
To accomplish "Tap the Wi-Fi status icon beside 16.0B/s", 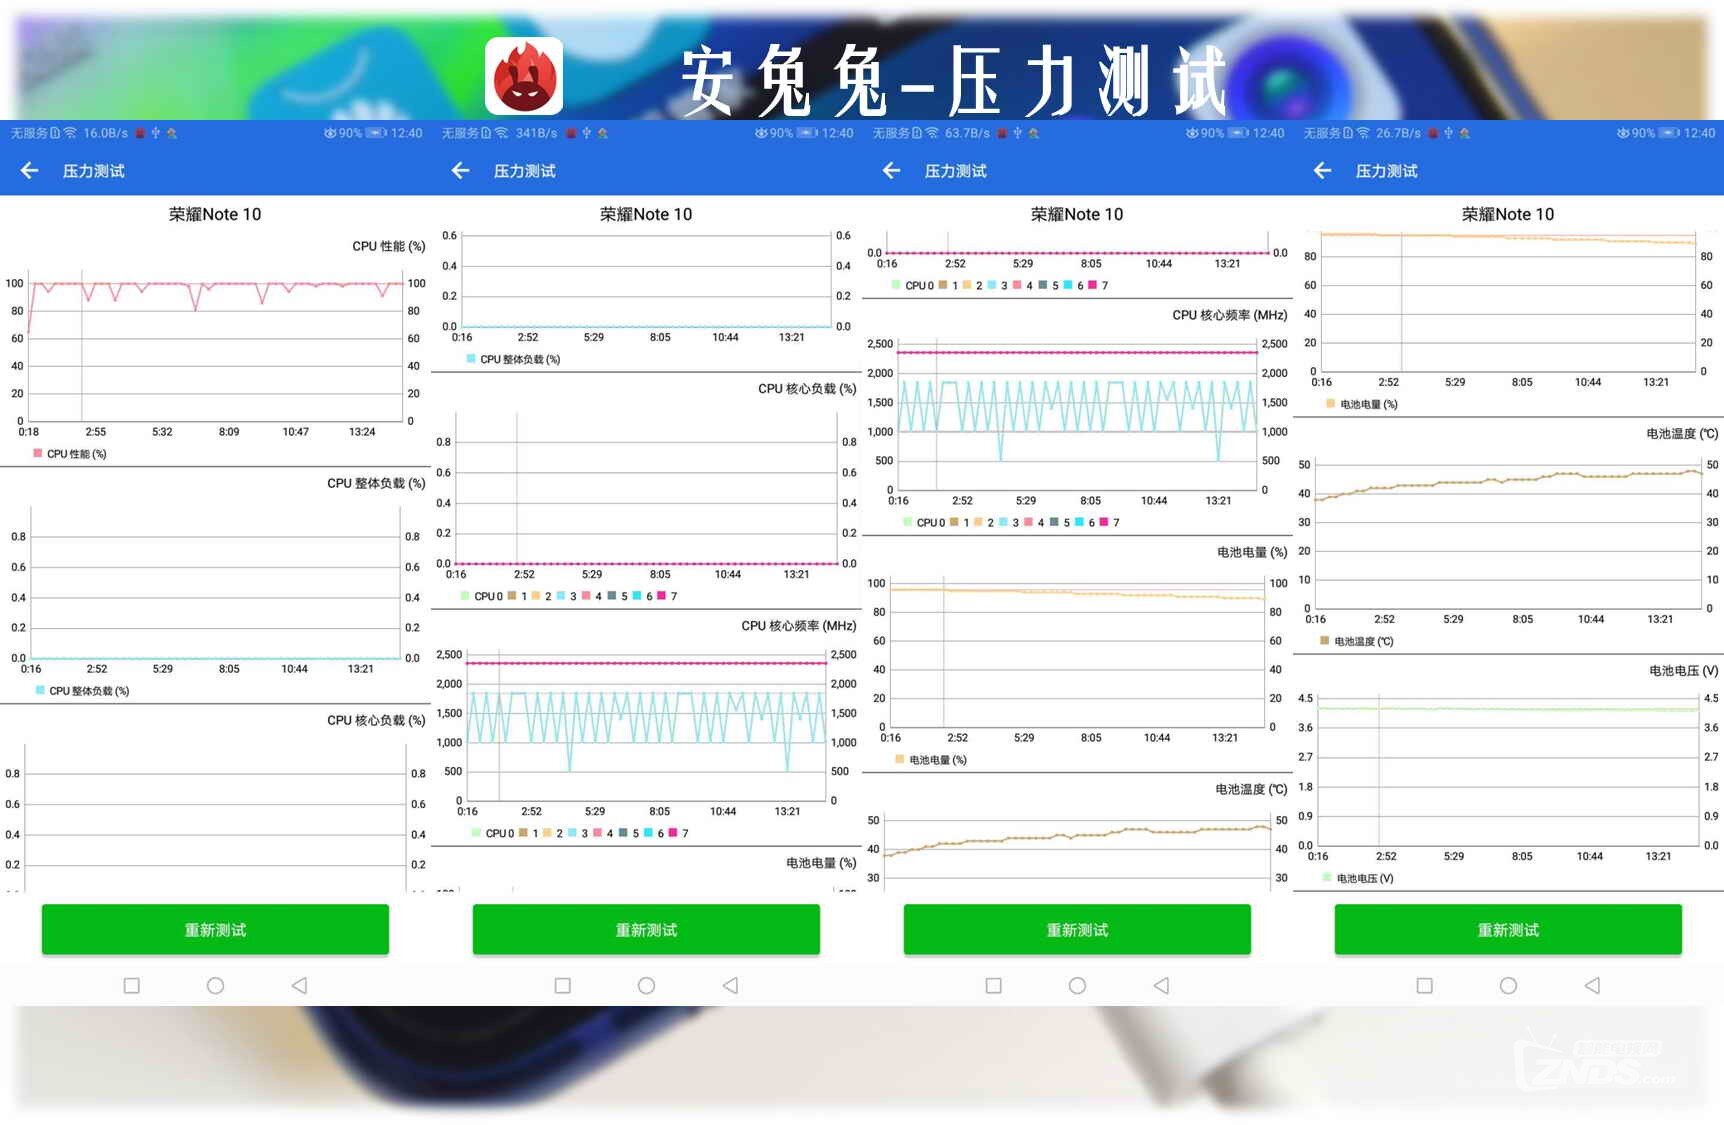I will [x=70, y=133].
